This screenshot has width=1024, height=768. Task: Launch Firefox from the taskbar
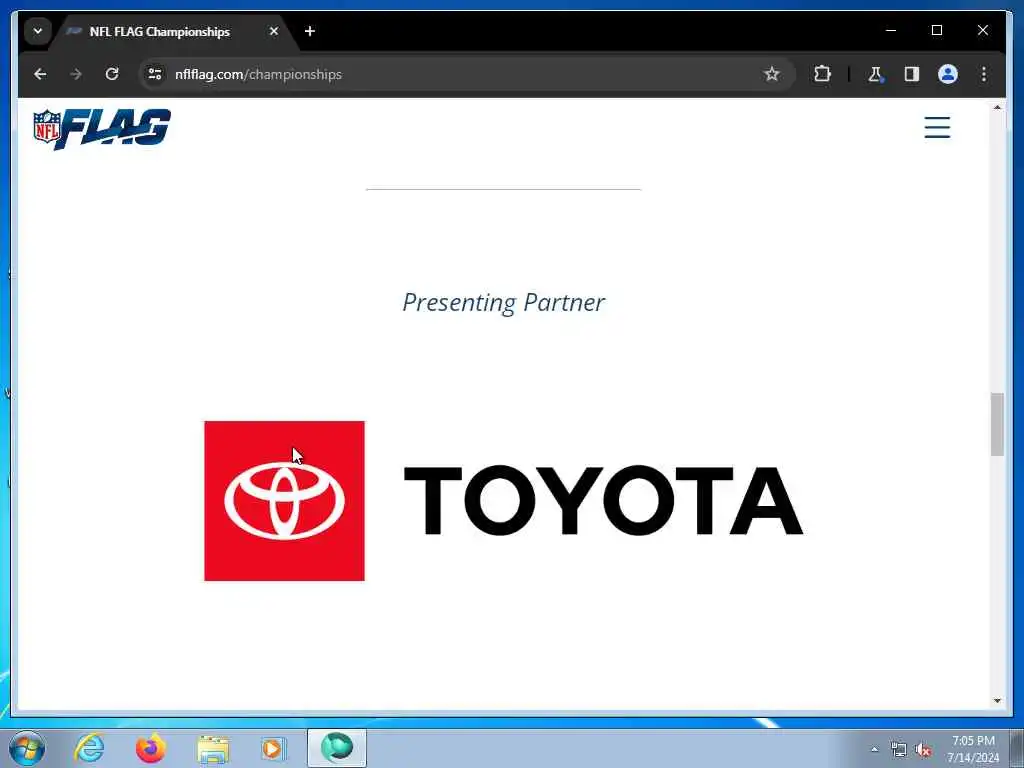click(x=150, y=748)
